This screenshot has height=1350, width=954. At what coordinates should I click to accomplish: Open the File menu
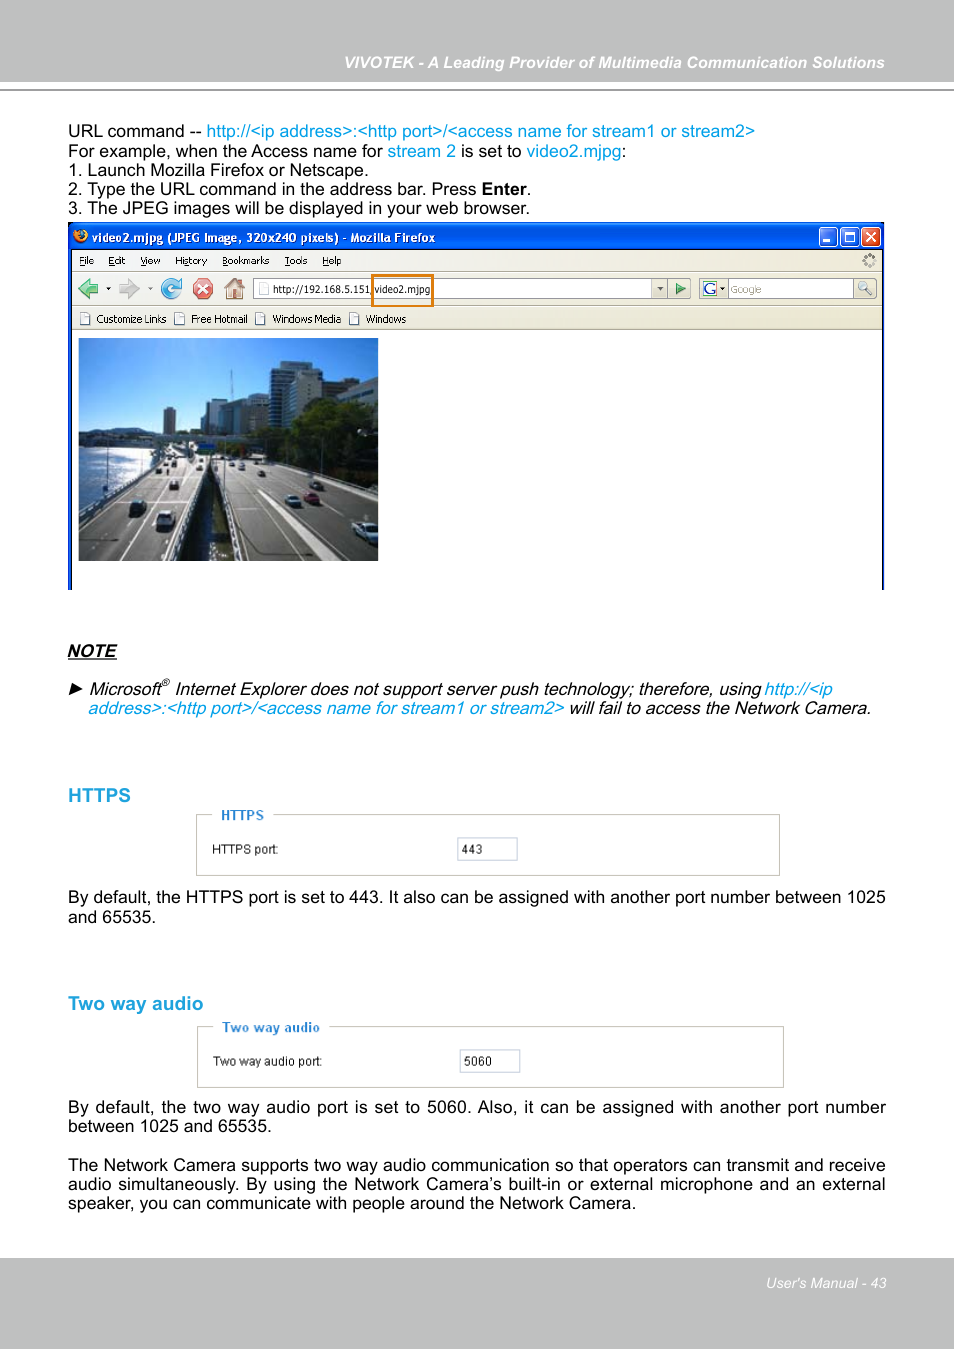click(x=87, y=261)
